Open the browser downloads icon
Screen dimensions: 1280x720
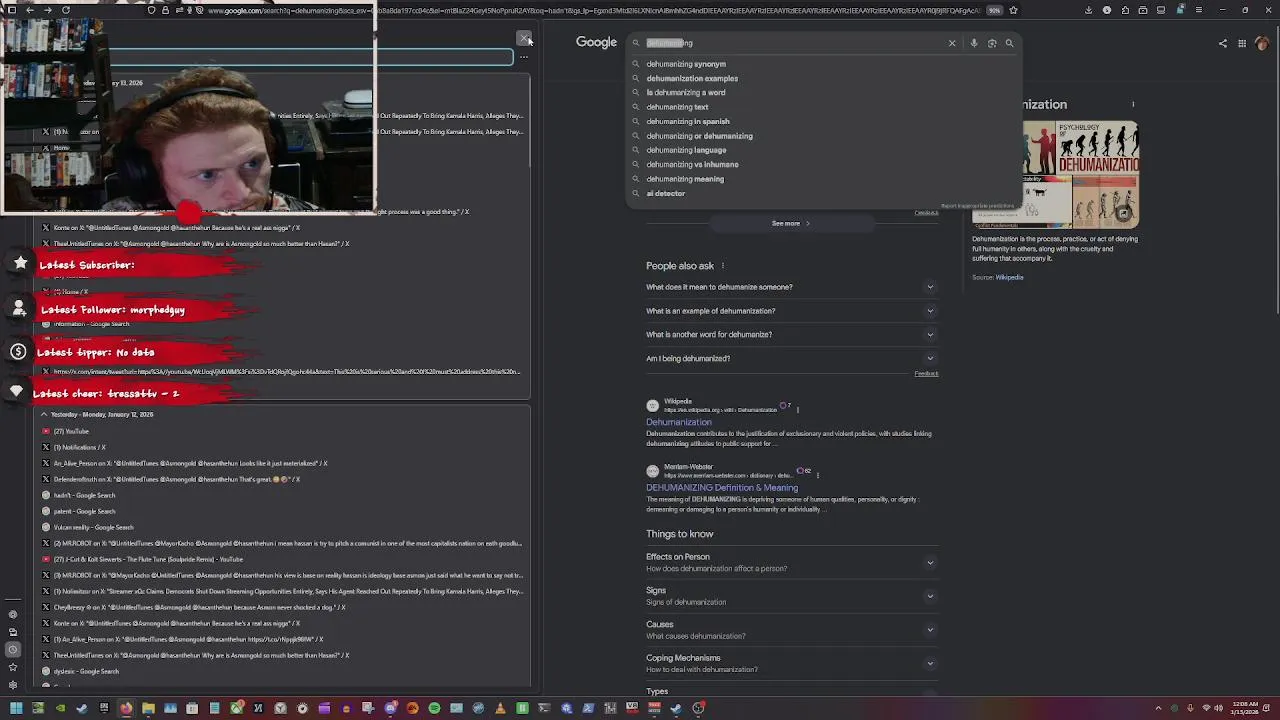[1088, 10]
